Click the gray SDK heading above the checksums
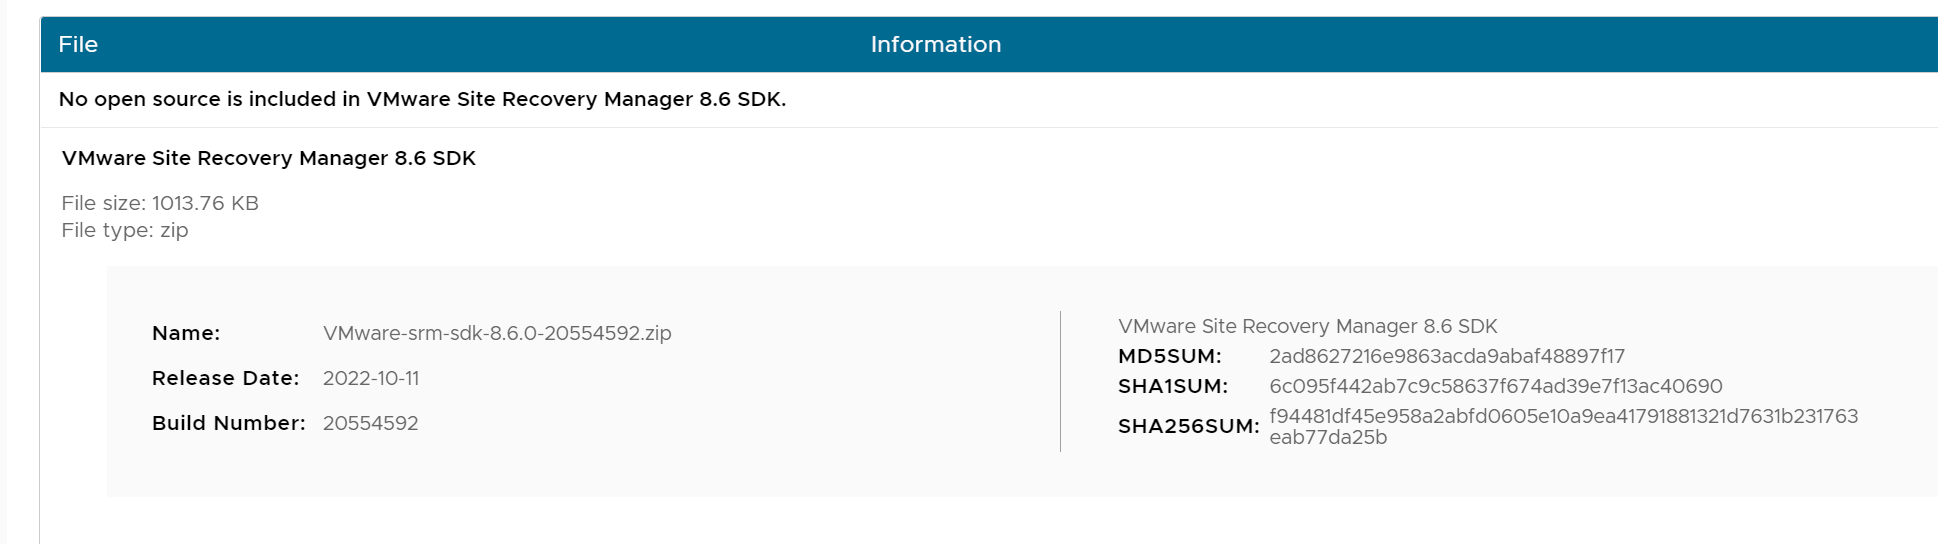 pos(1307,326)
